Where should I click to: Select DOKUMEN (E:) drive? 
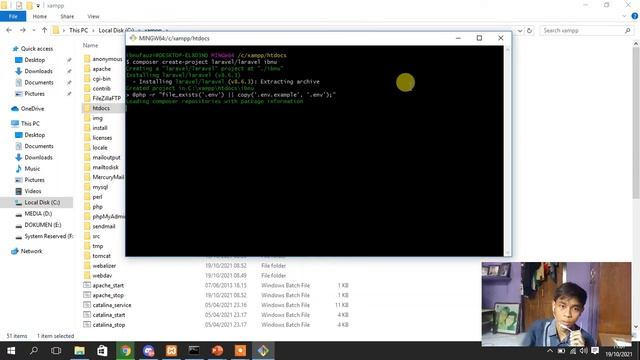click(x=42, y=225)
